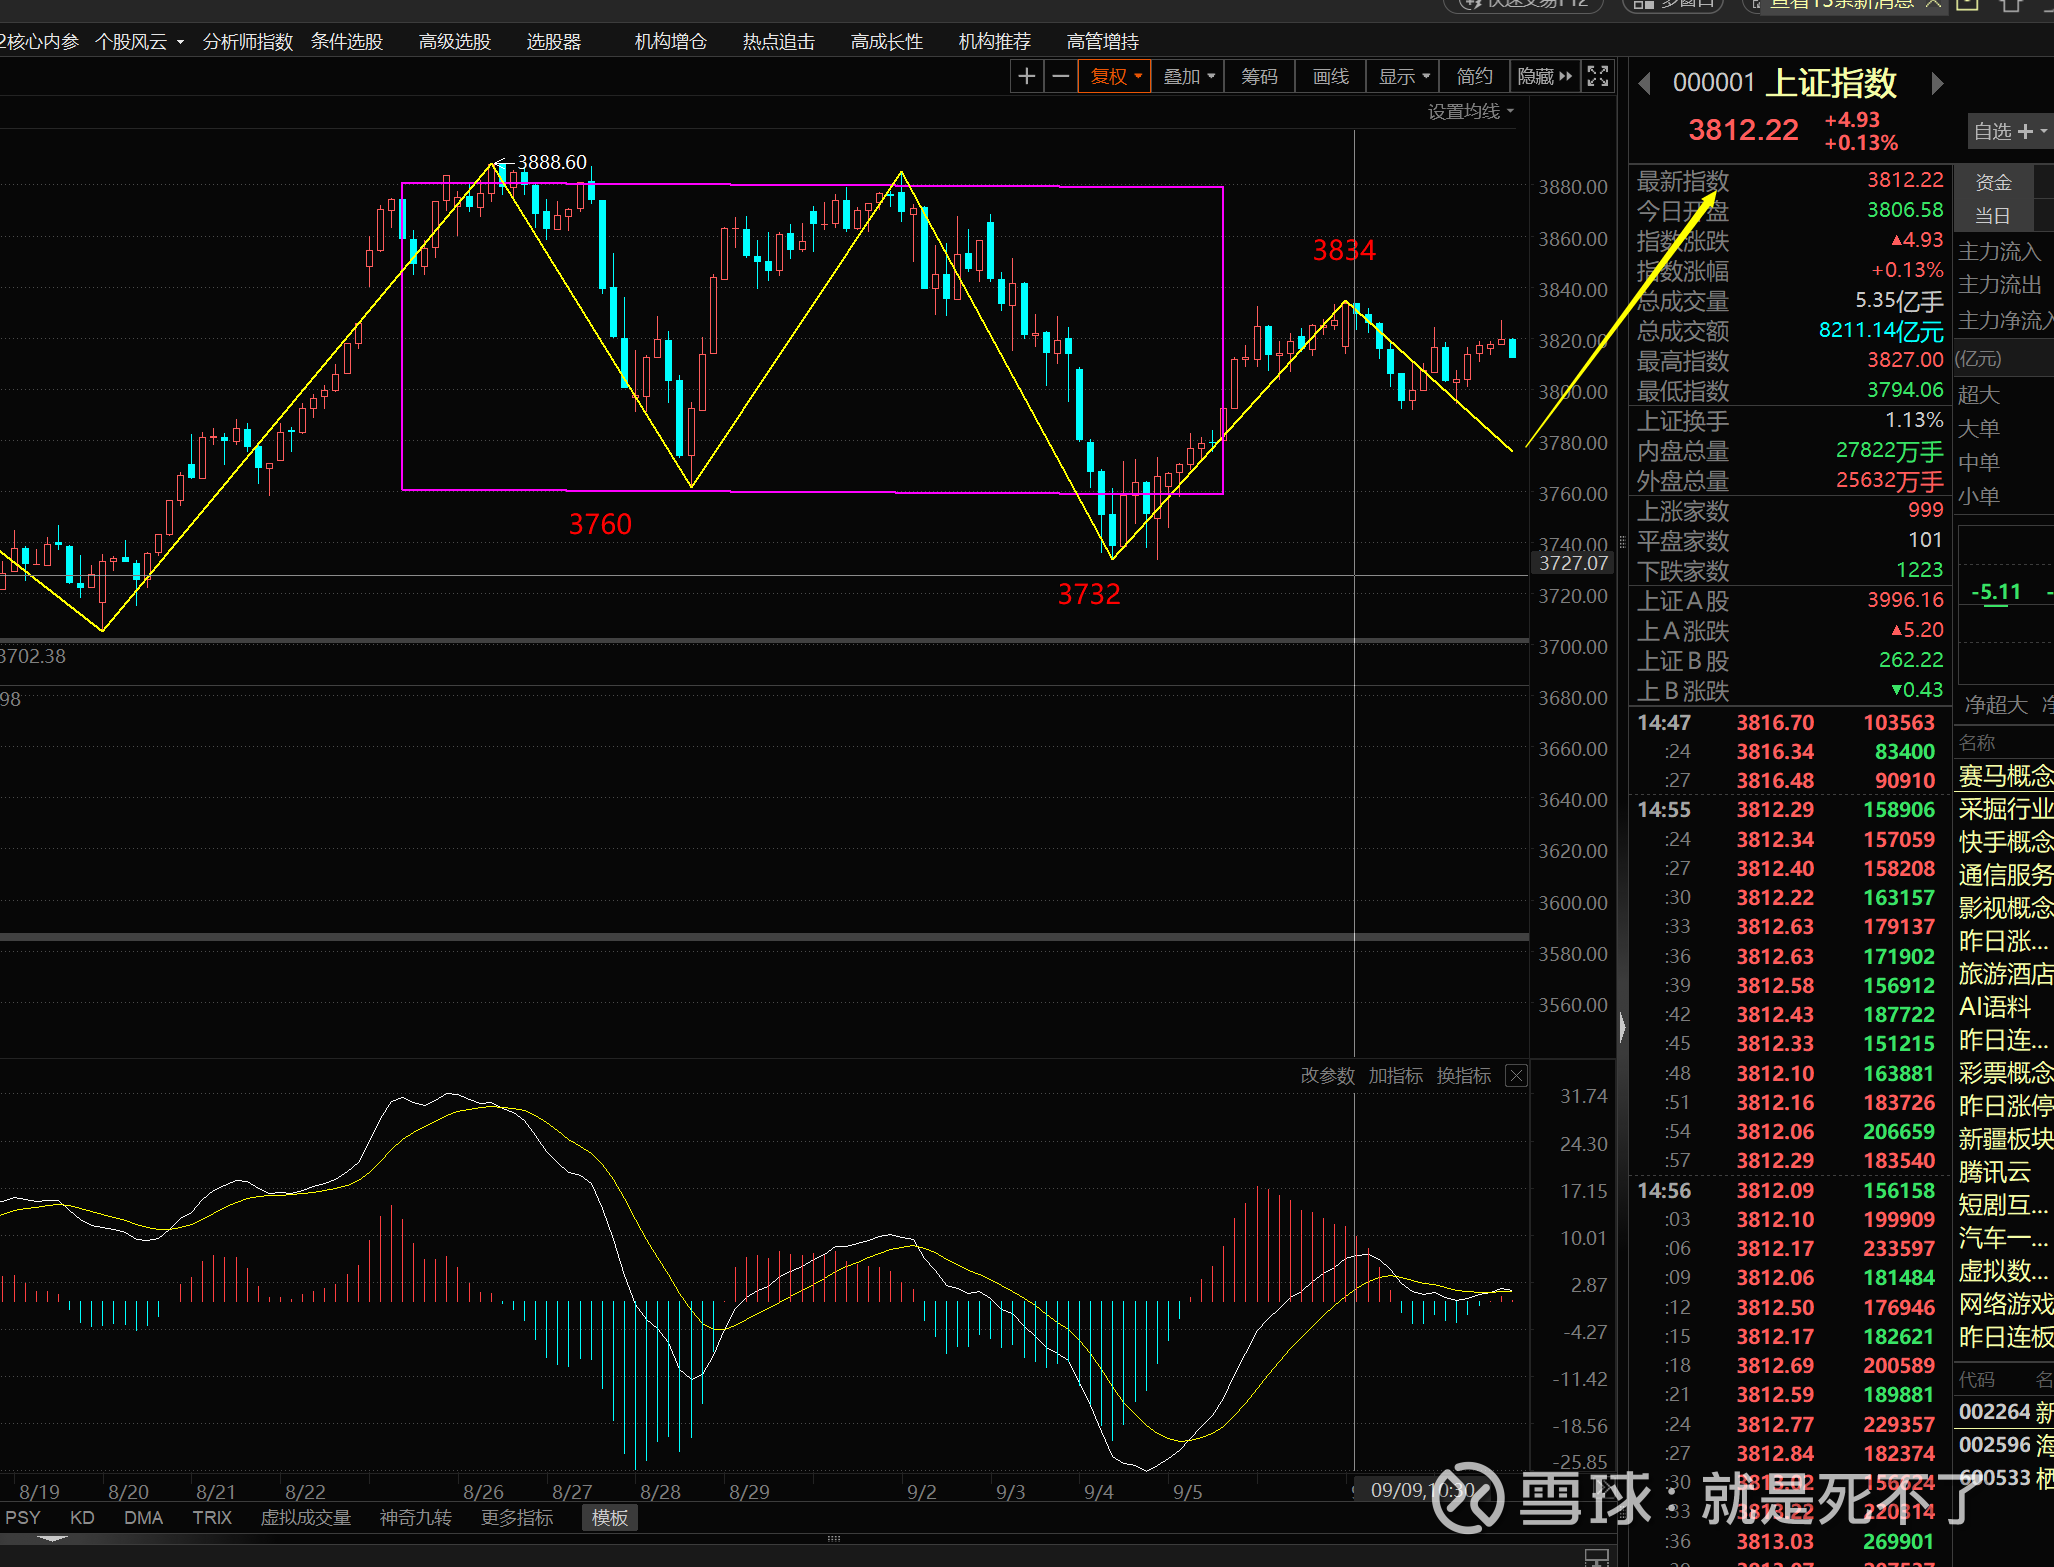The height and width of the screenshot is (1567, 2054).
Task: Click the 改参数 change parameters link
Action: [x=1327, y=1076]
